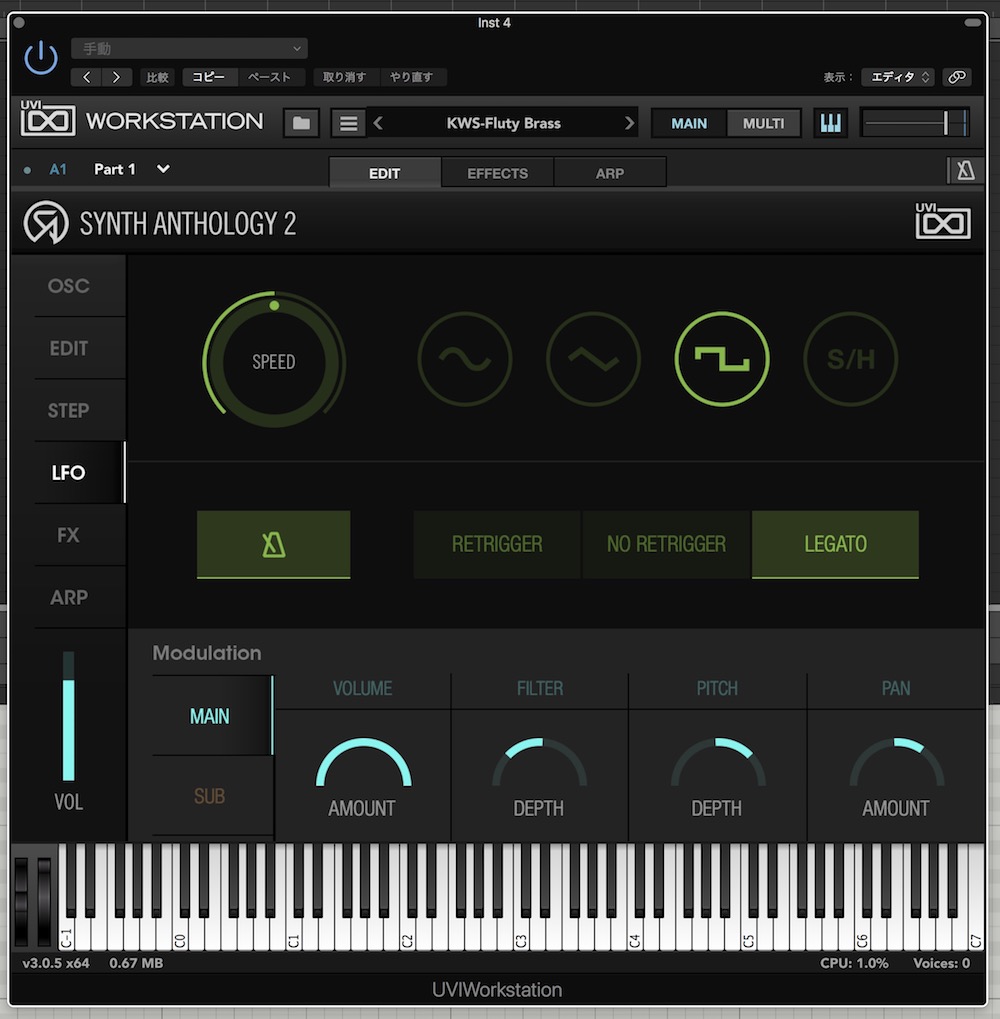Open the OSC side tab

(x=69, y=286)
